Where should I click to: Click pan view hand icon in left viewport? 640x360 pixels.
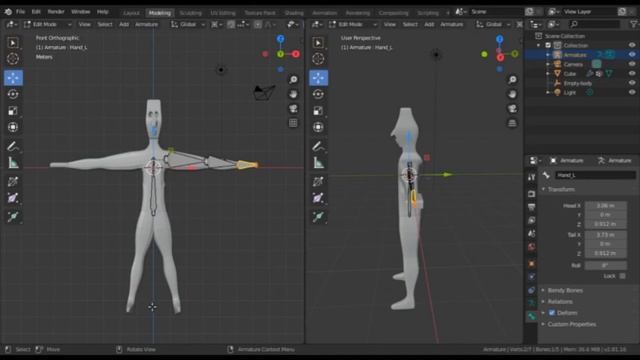pyautogui.click(x=293, y=94)
